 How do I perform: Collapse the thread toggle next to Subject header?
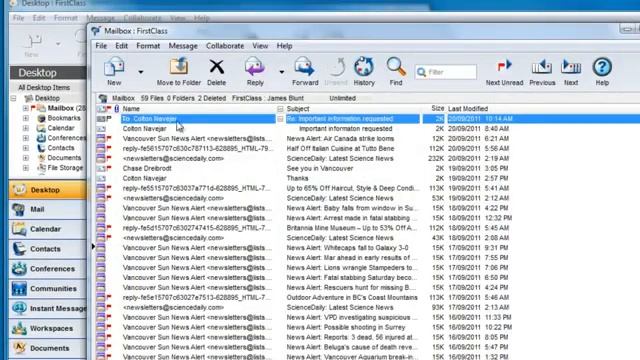(280, 109)
